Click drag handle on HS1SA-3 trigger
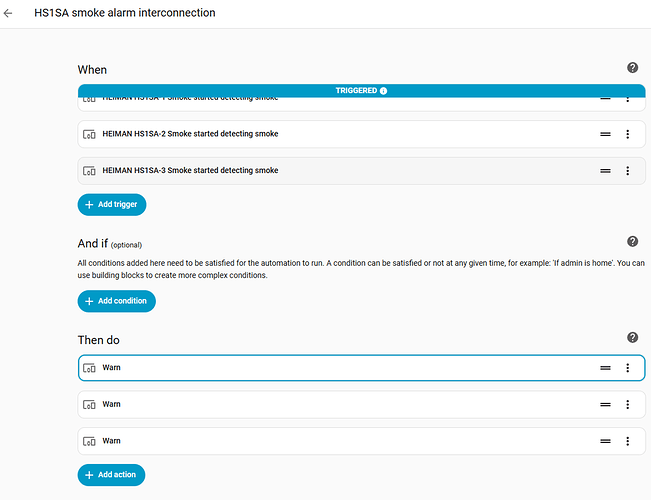The width and height of the screenshot is (651, 500). point(605,171)
